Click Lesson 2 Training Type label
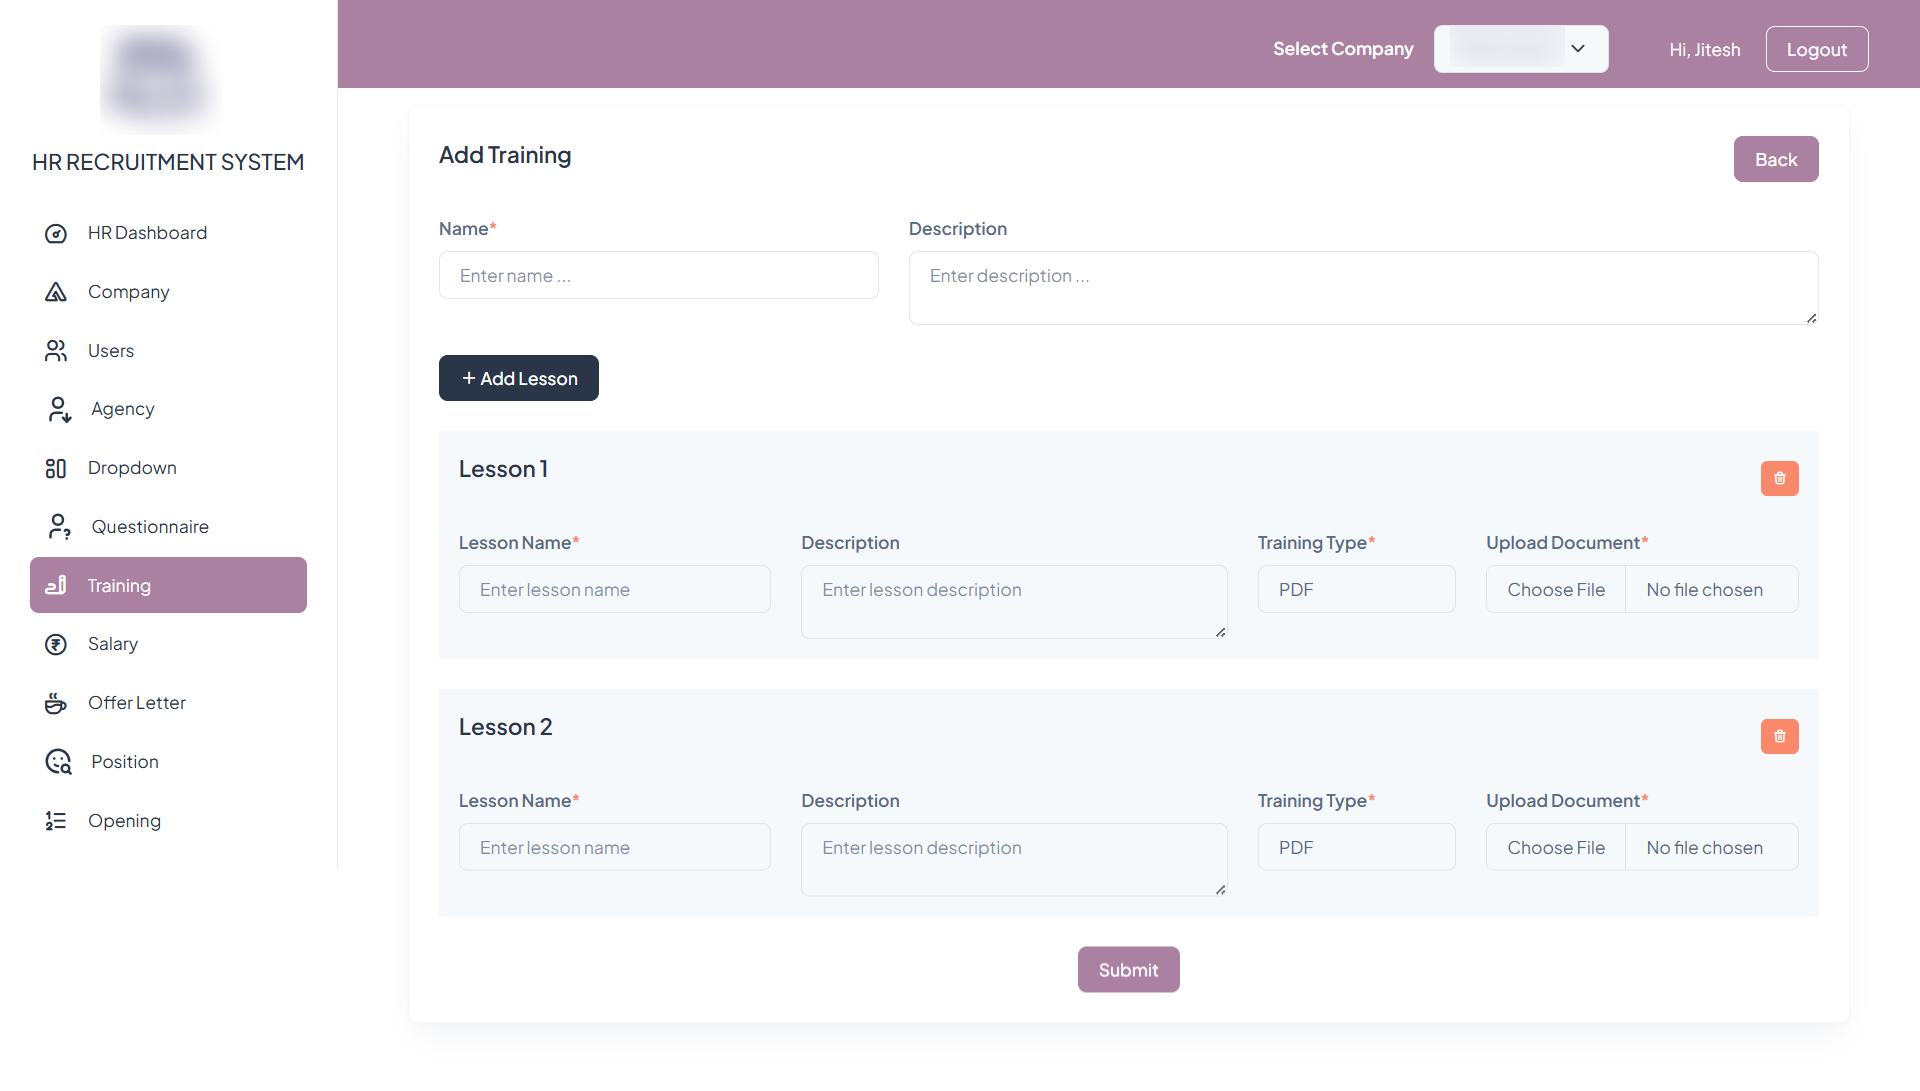Viewport: 1920px width, 1091px height. click(1316, 801)
